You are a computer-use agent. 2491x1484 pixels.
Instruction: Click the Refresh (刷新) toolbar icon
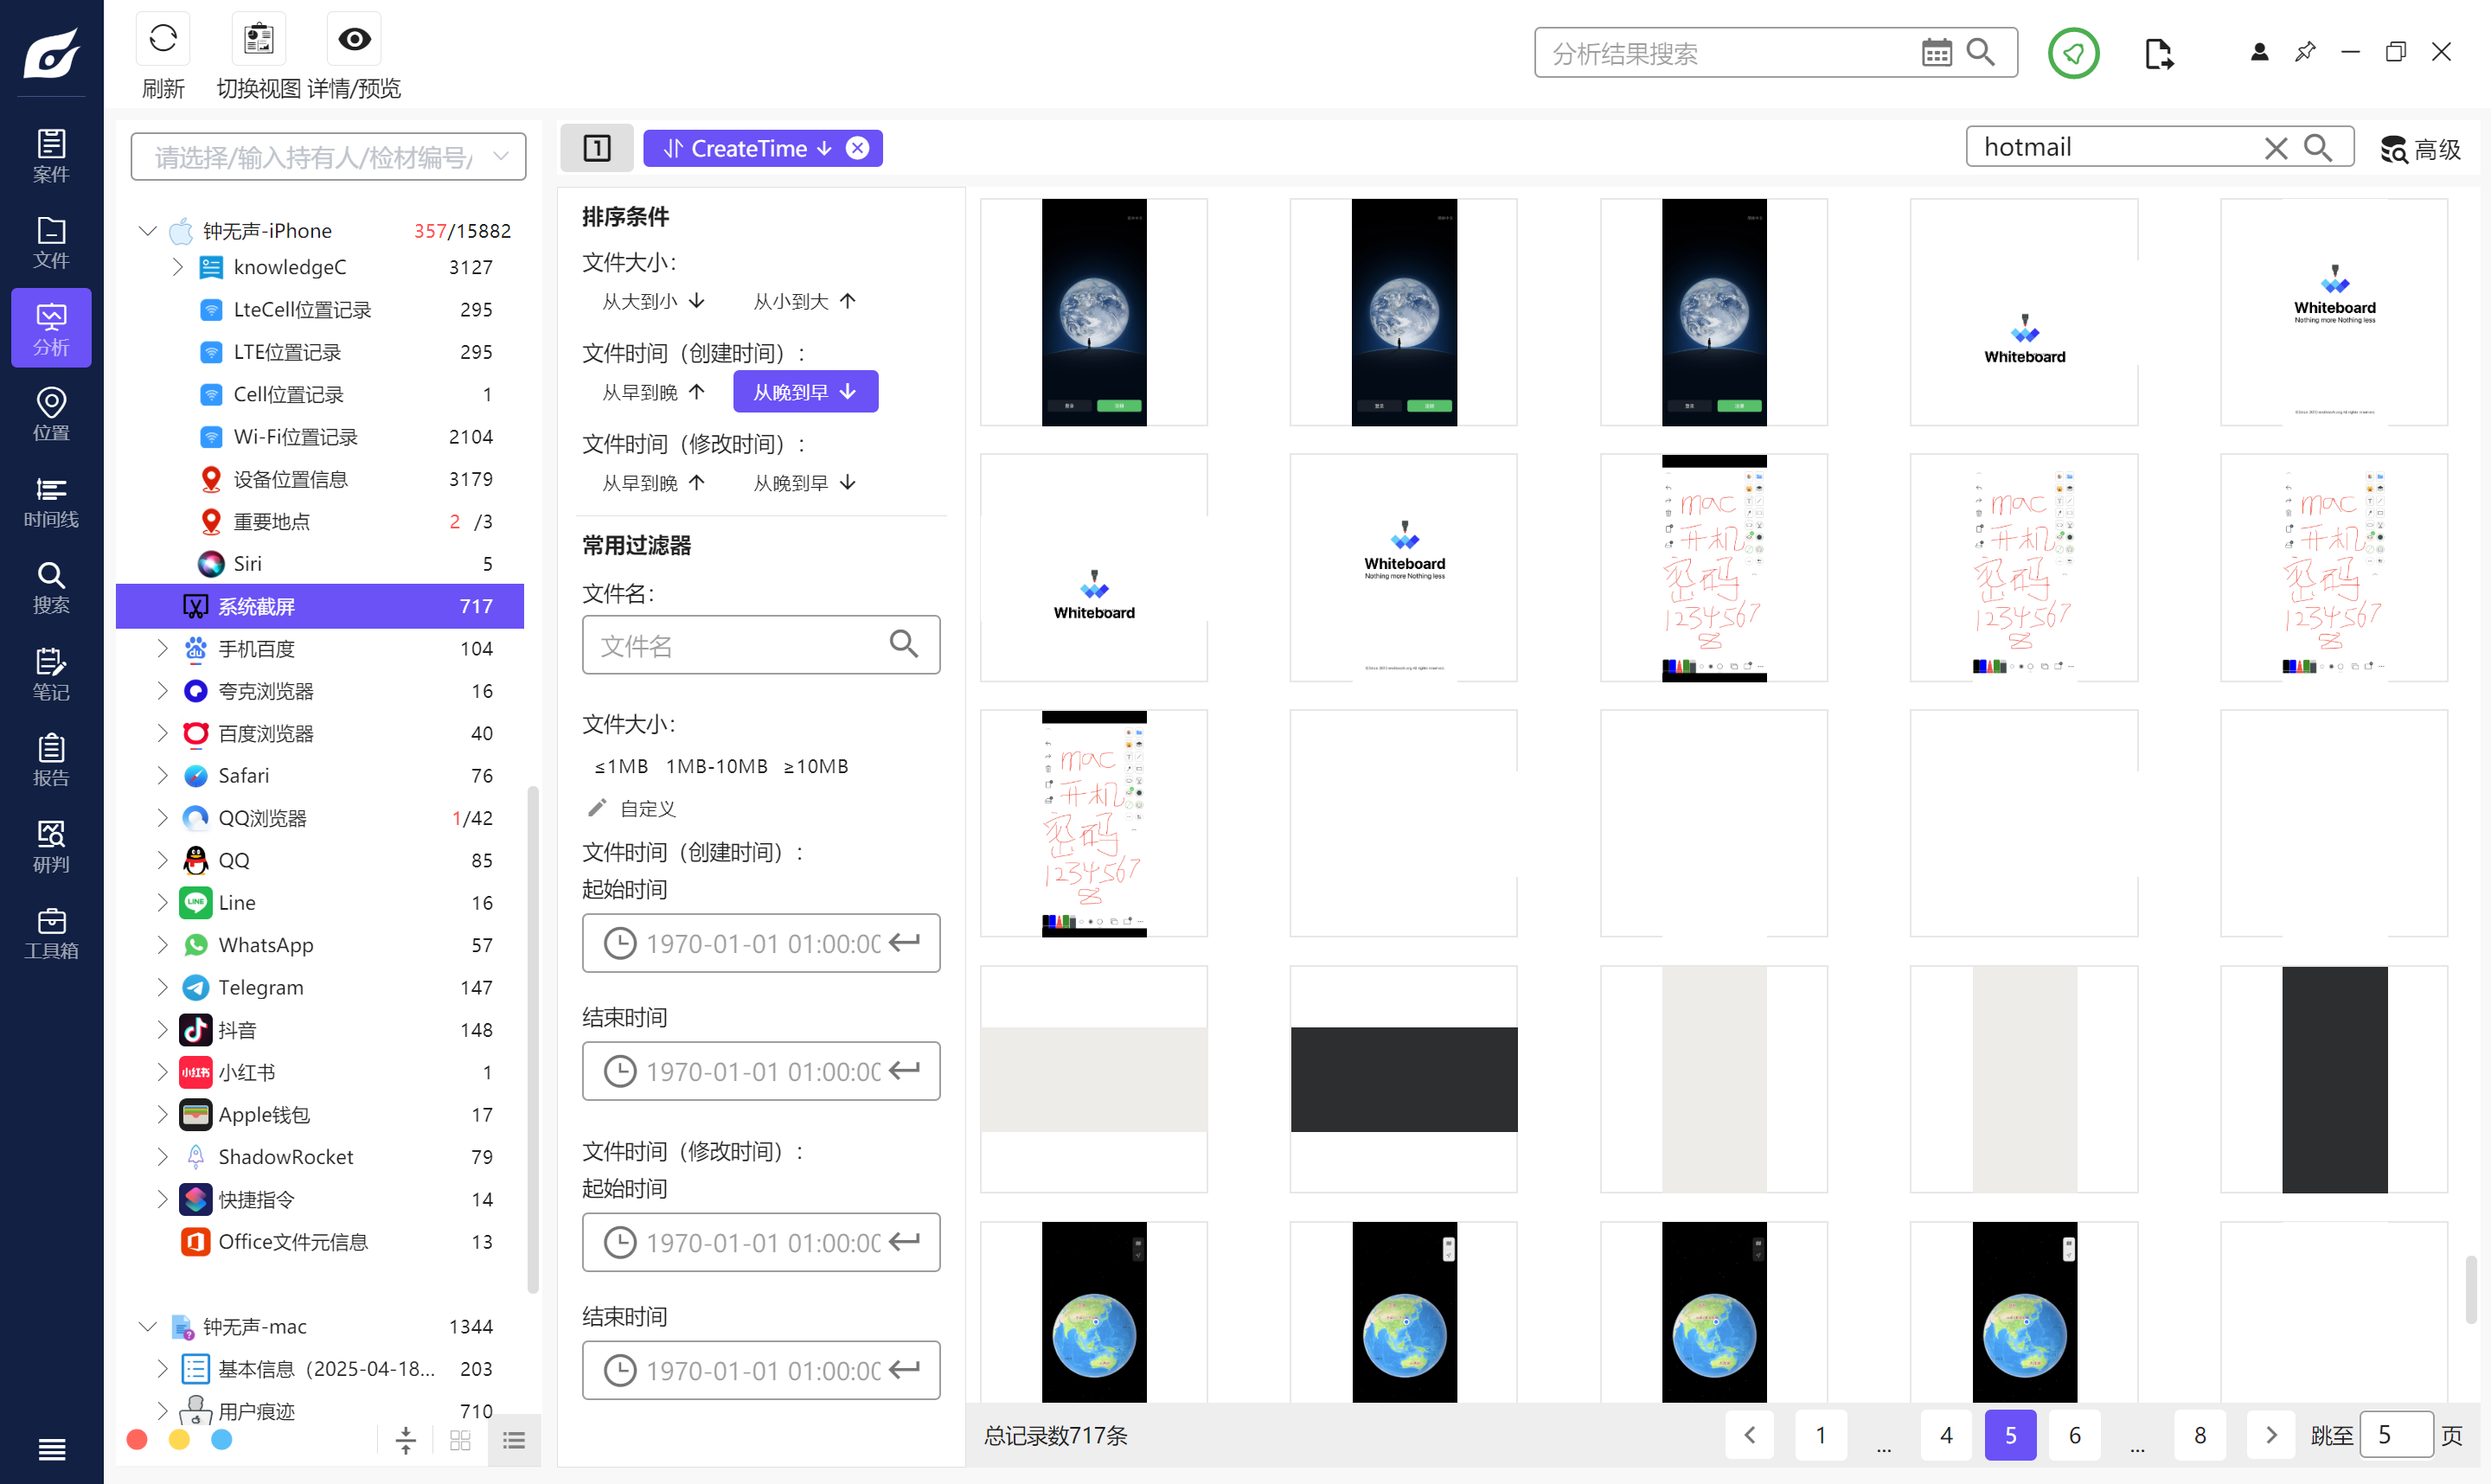(x=163, y=40)
